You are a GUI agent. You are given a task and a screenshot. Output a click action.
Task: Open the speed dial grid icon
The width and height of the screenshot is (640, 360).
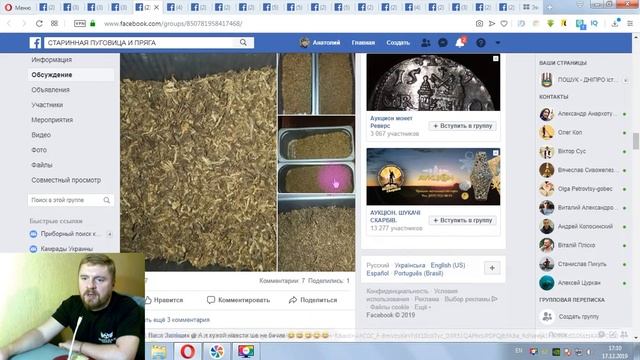point(54,24)
